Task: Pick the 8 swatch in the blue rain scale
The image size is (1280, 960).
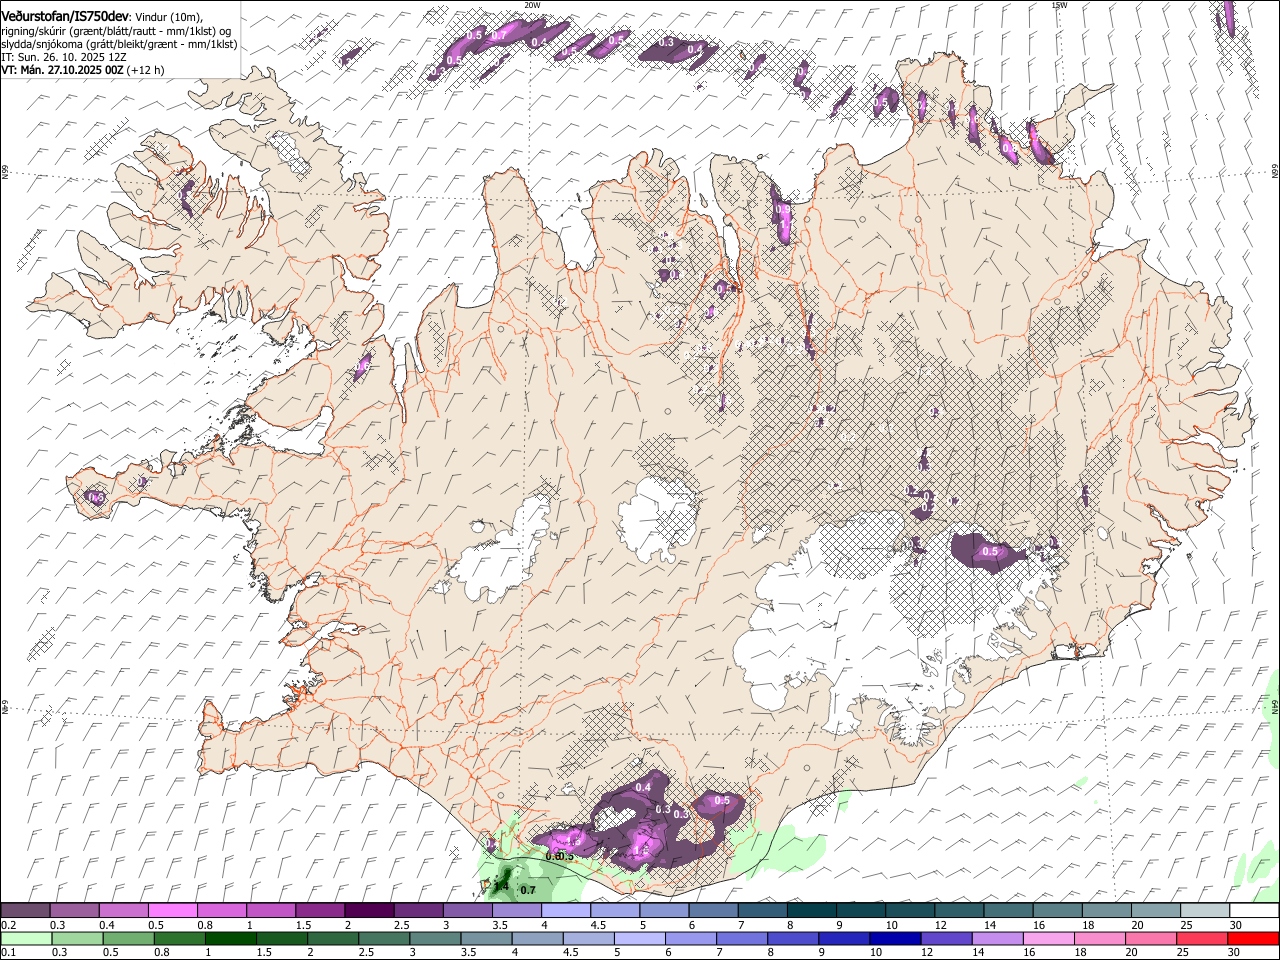Action: point(793,938)
